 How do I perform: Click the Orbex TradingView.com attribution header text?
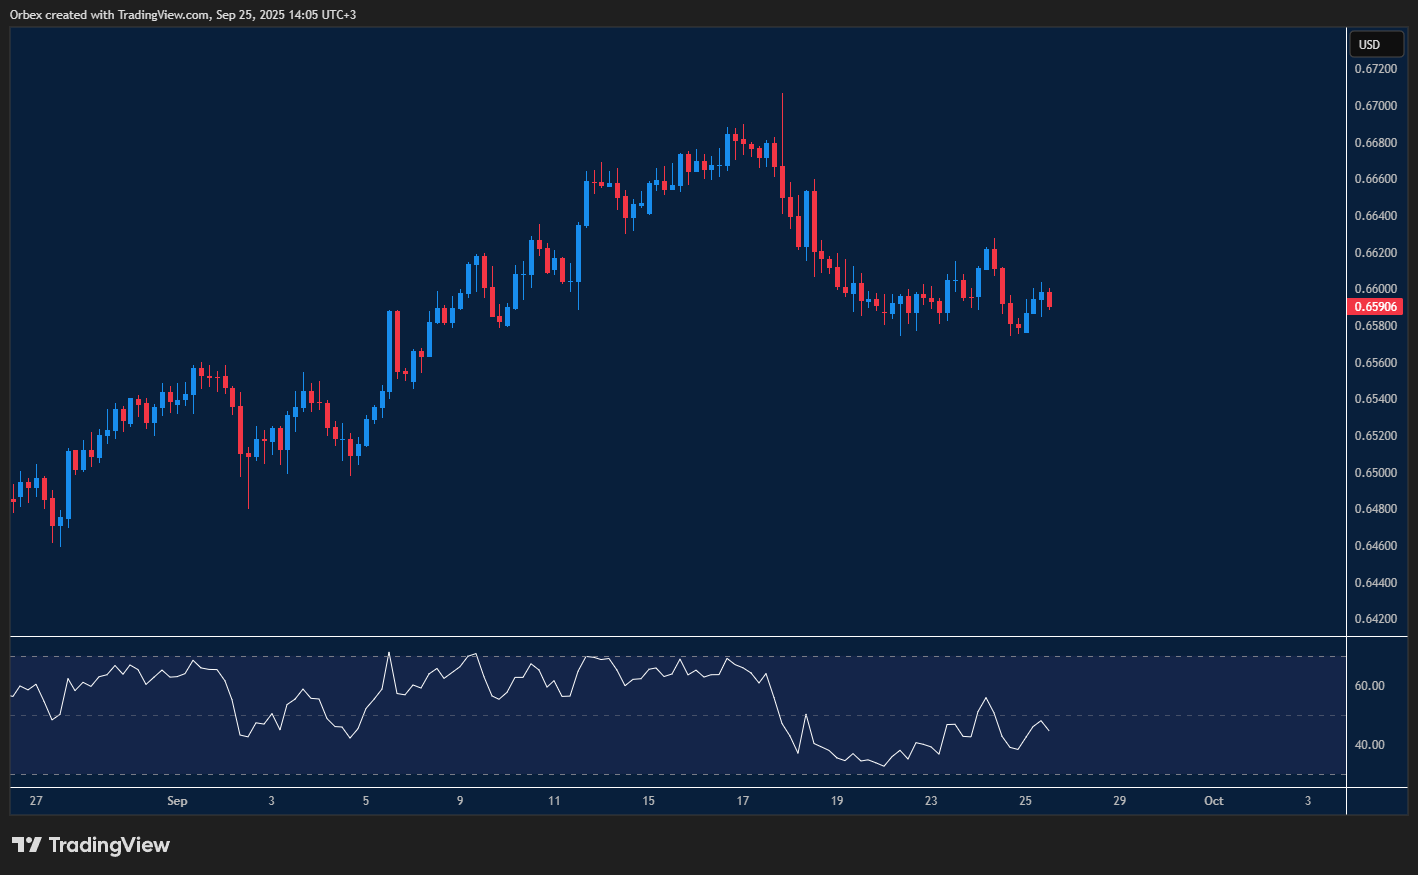click(x=183, y=14)
